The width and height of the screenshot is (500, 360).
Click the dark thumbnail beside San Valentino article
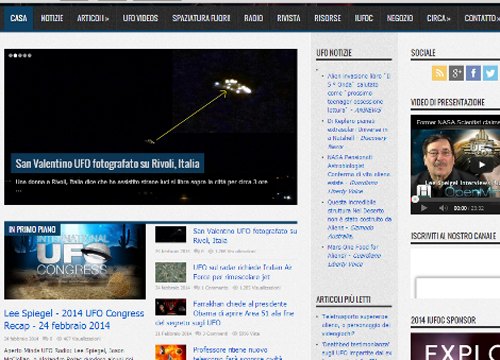170,234
